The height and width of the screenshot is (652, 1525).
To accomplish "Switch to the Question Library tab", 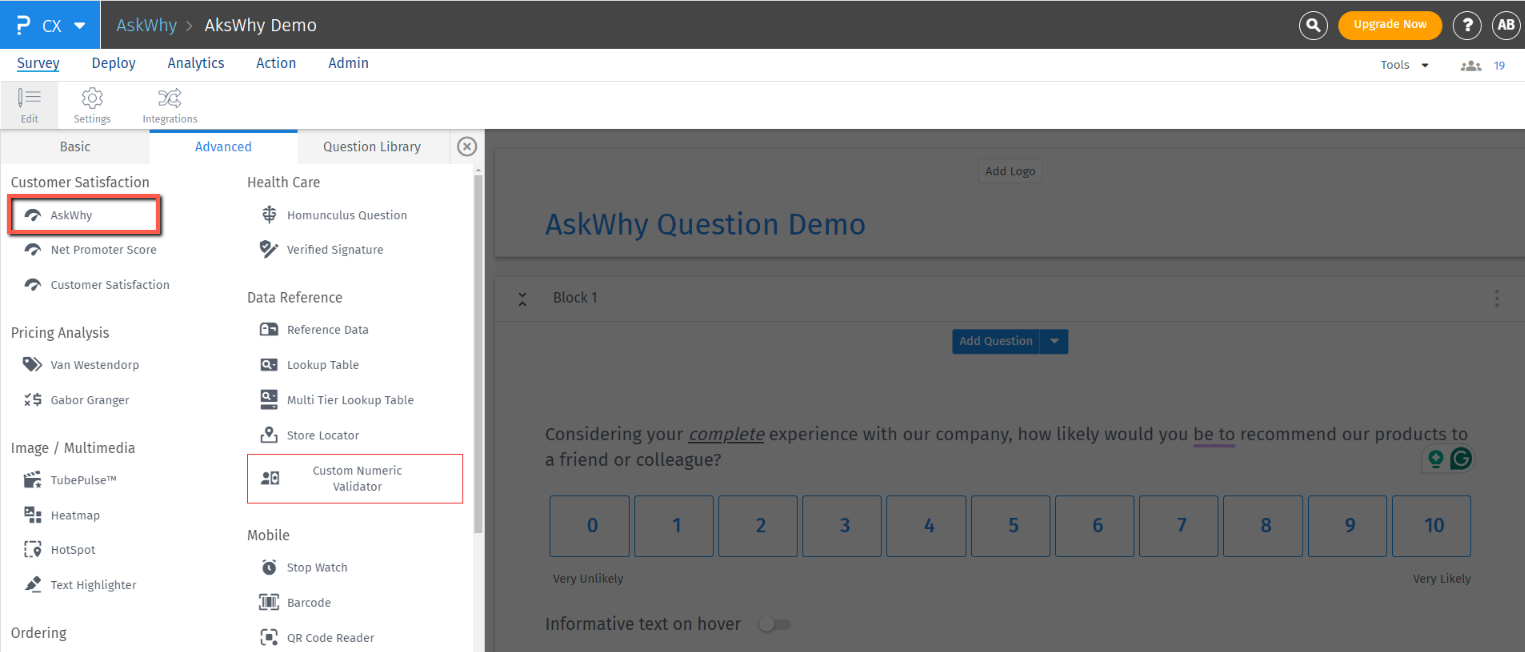I will coord(372,146).
